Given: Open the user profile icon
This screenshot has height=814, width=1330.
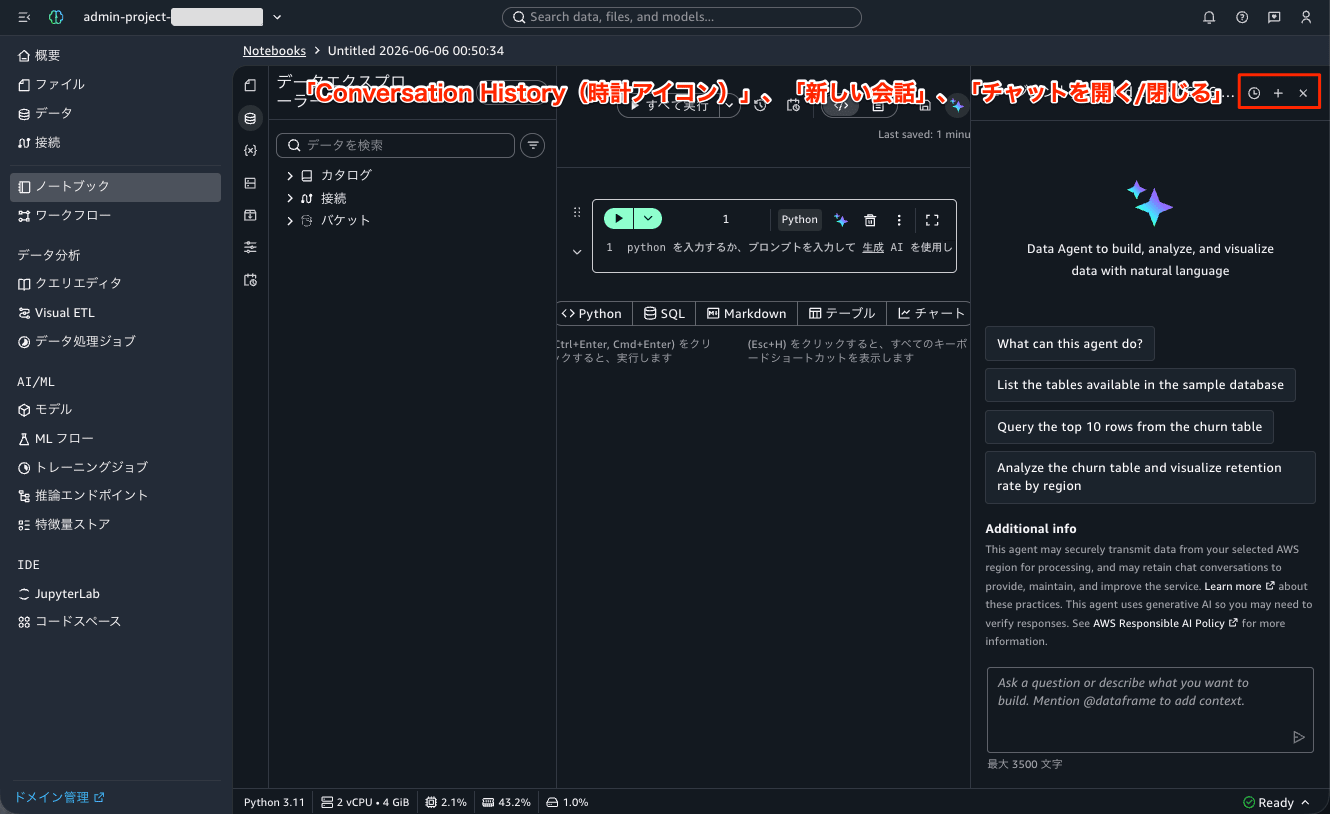Looking at the screenshot, I should tap(1306, 17).
